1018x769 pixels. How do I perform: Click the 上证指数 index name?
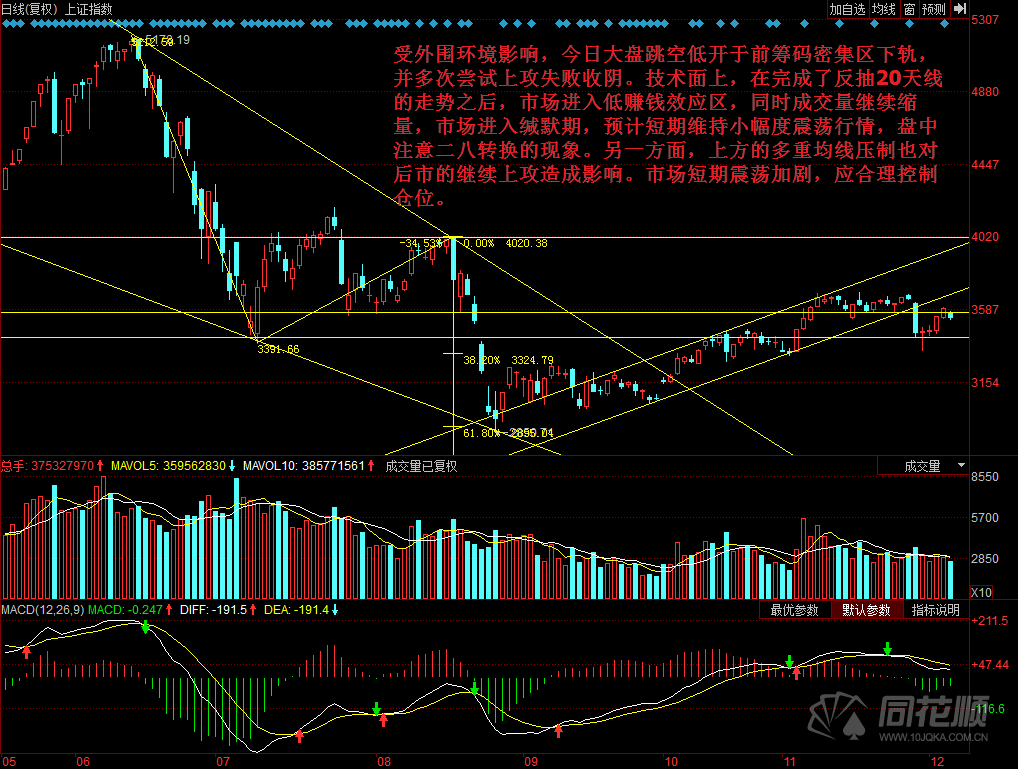click(88, 9)
